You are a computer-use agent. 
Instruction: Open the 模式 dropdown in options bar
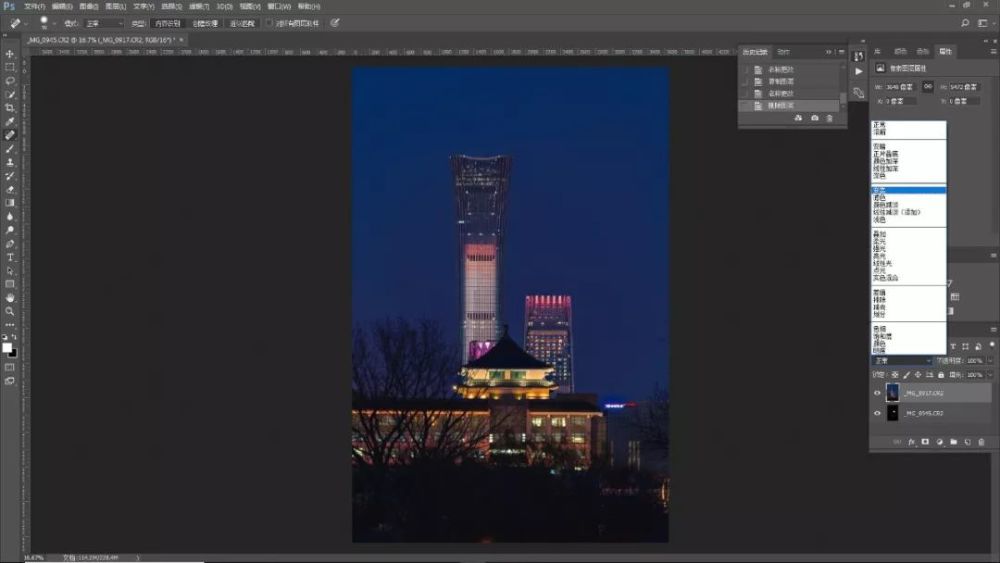103,23
